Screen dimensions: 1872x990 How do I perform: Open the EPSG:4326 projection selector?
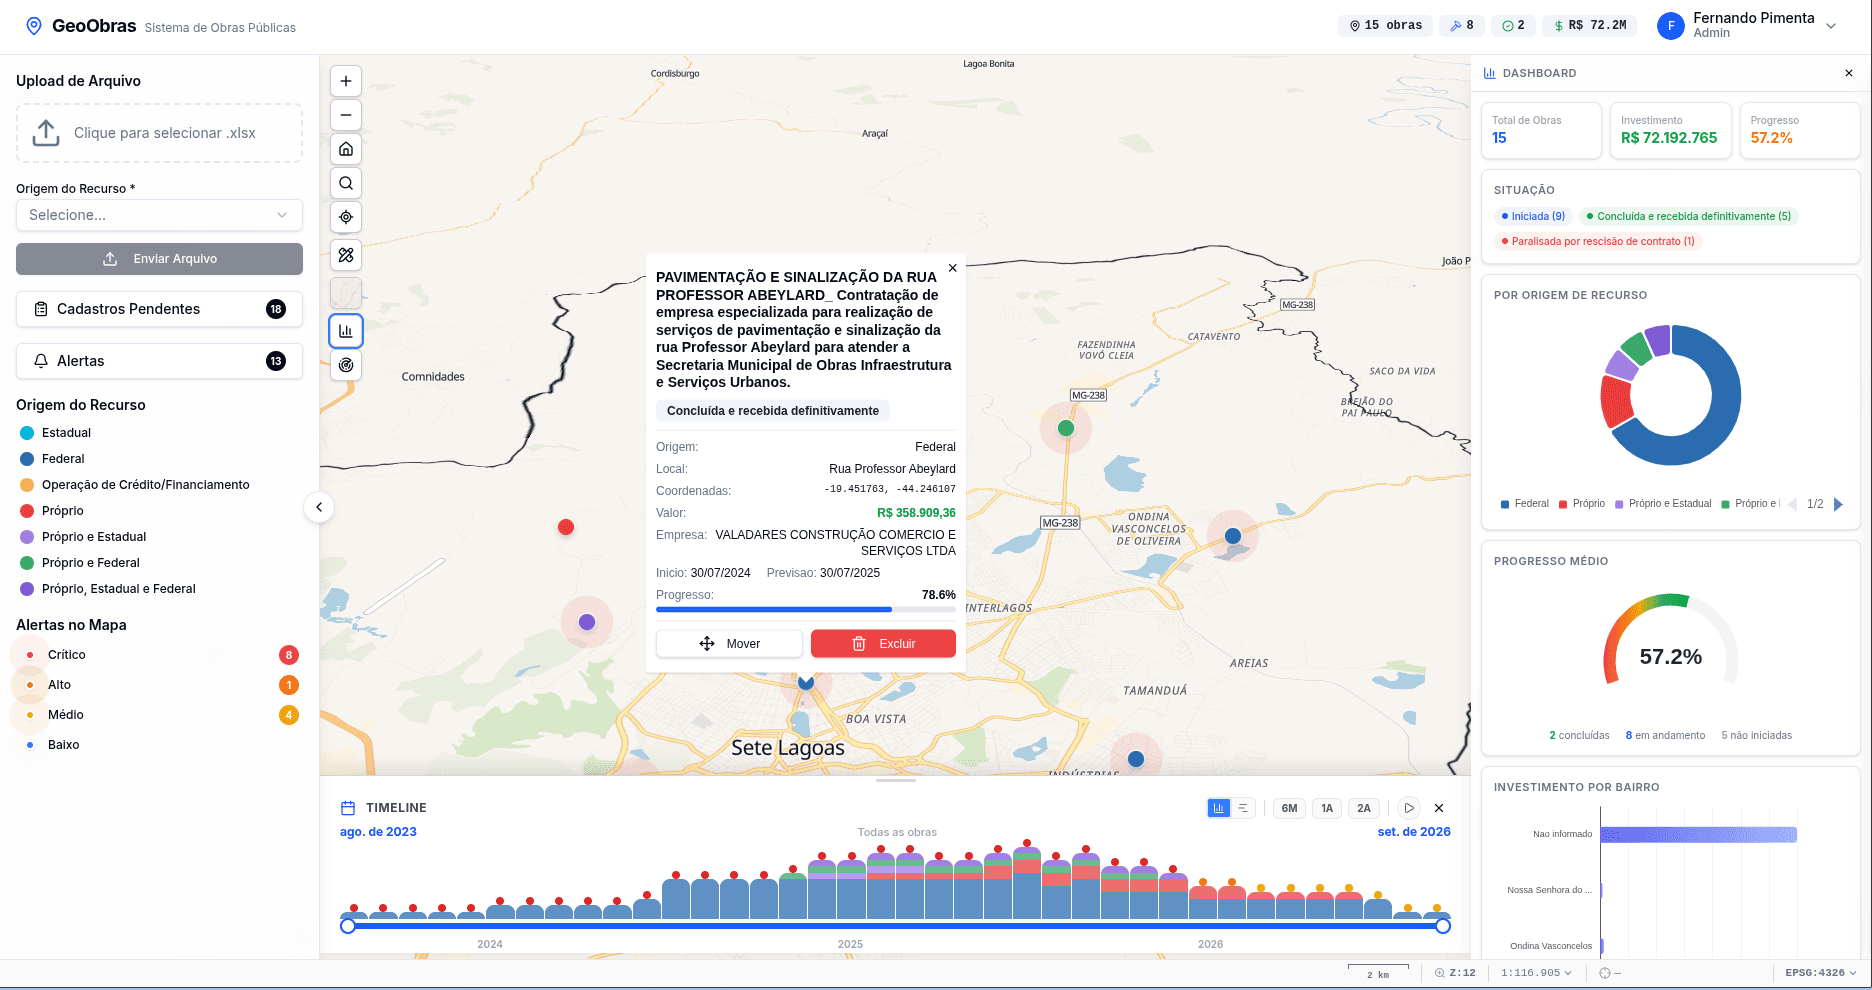(x=1820, y=973)
